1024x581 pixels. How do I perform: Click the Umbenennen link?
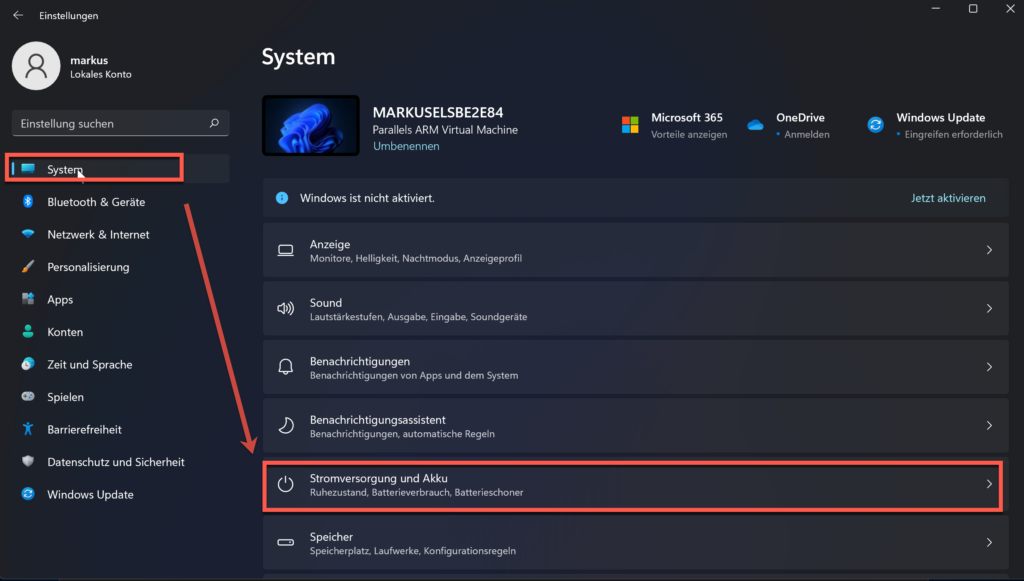406,146
